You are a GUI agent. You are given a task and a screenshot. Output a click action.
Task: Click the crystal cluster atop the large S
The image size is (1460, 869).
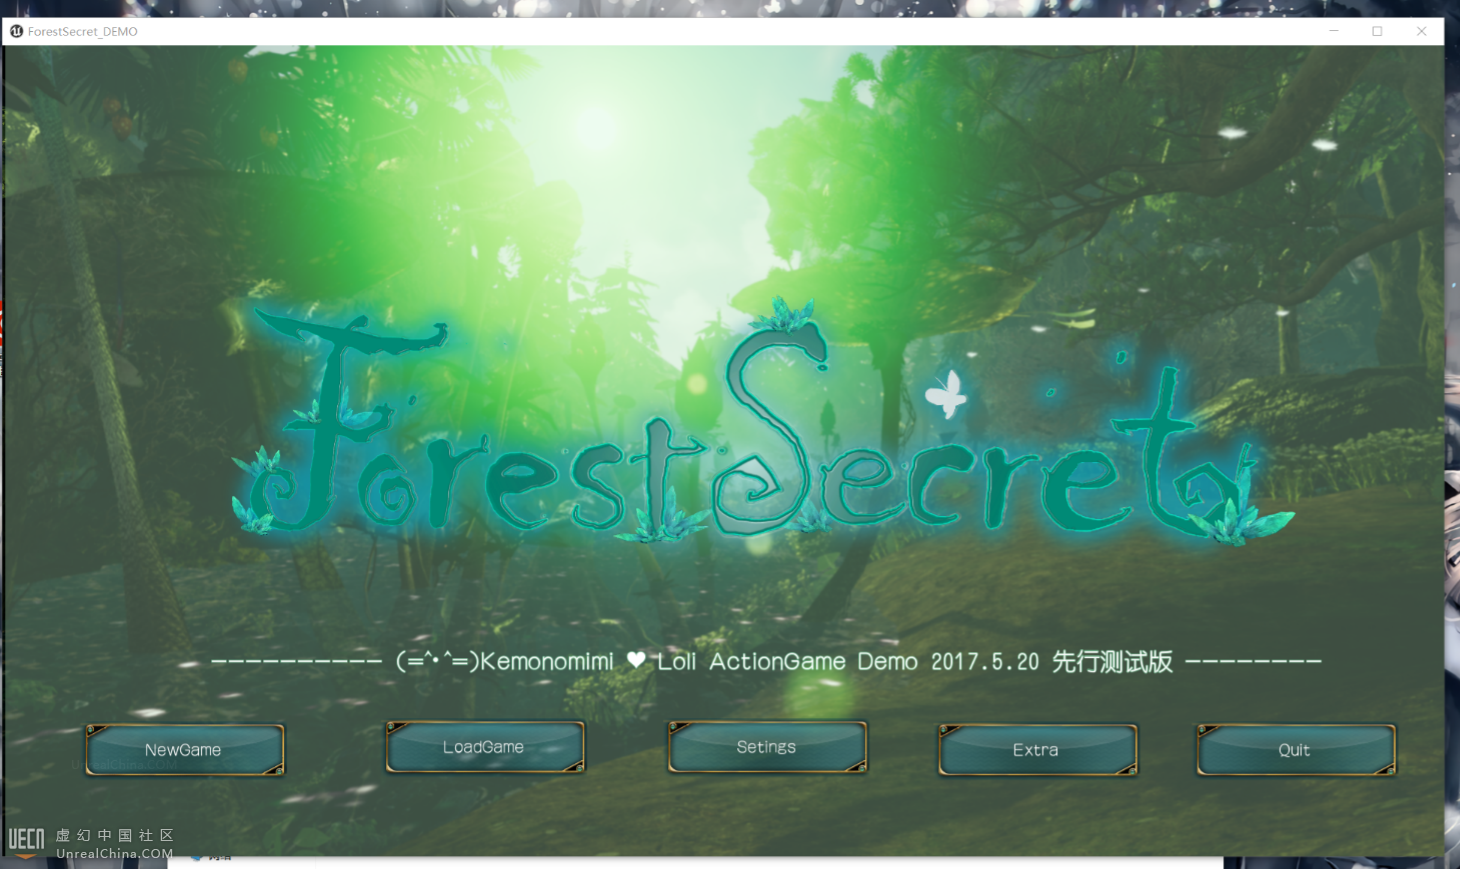pos(785,316)
